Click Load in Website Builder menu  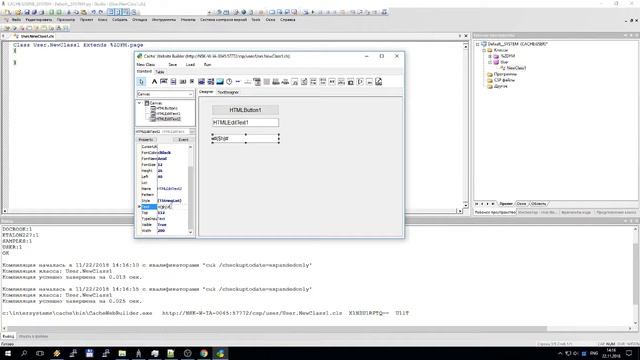pos(190,64)
